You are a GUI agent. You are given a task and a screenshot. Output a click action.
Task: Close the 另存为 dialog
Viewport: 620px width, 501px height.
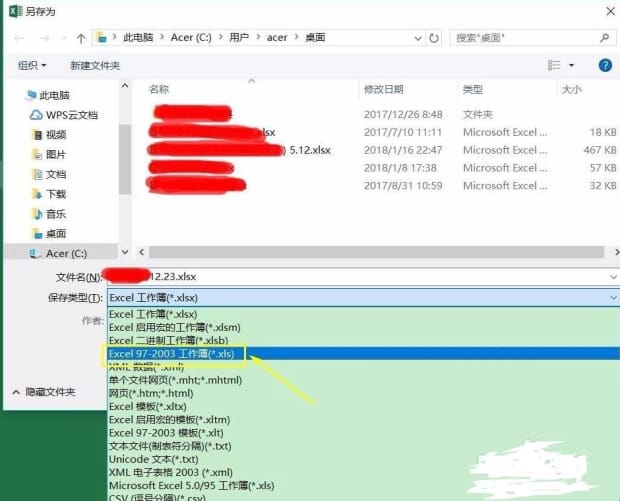coord(611,11)
